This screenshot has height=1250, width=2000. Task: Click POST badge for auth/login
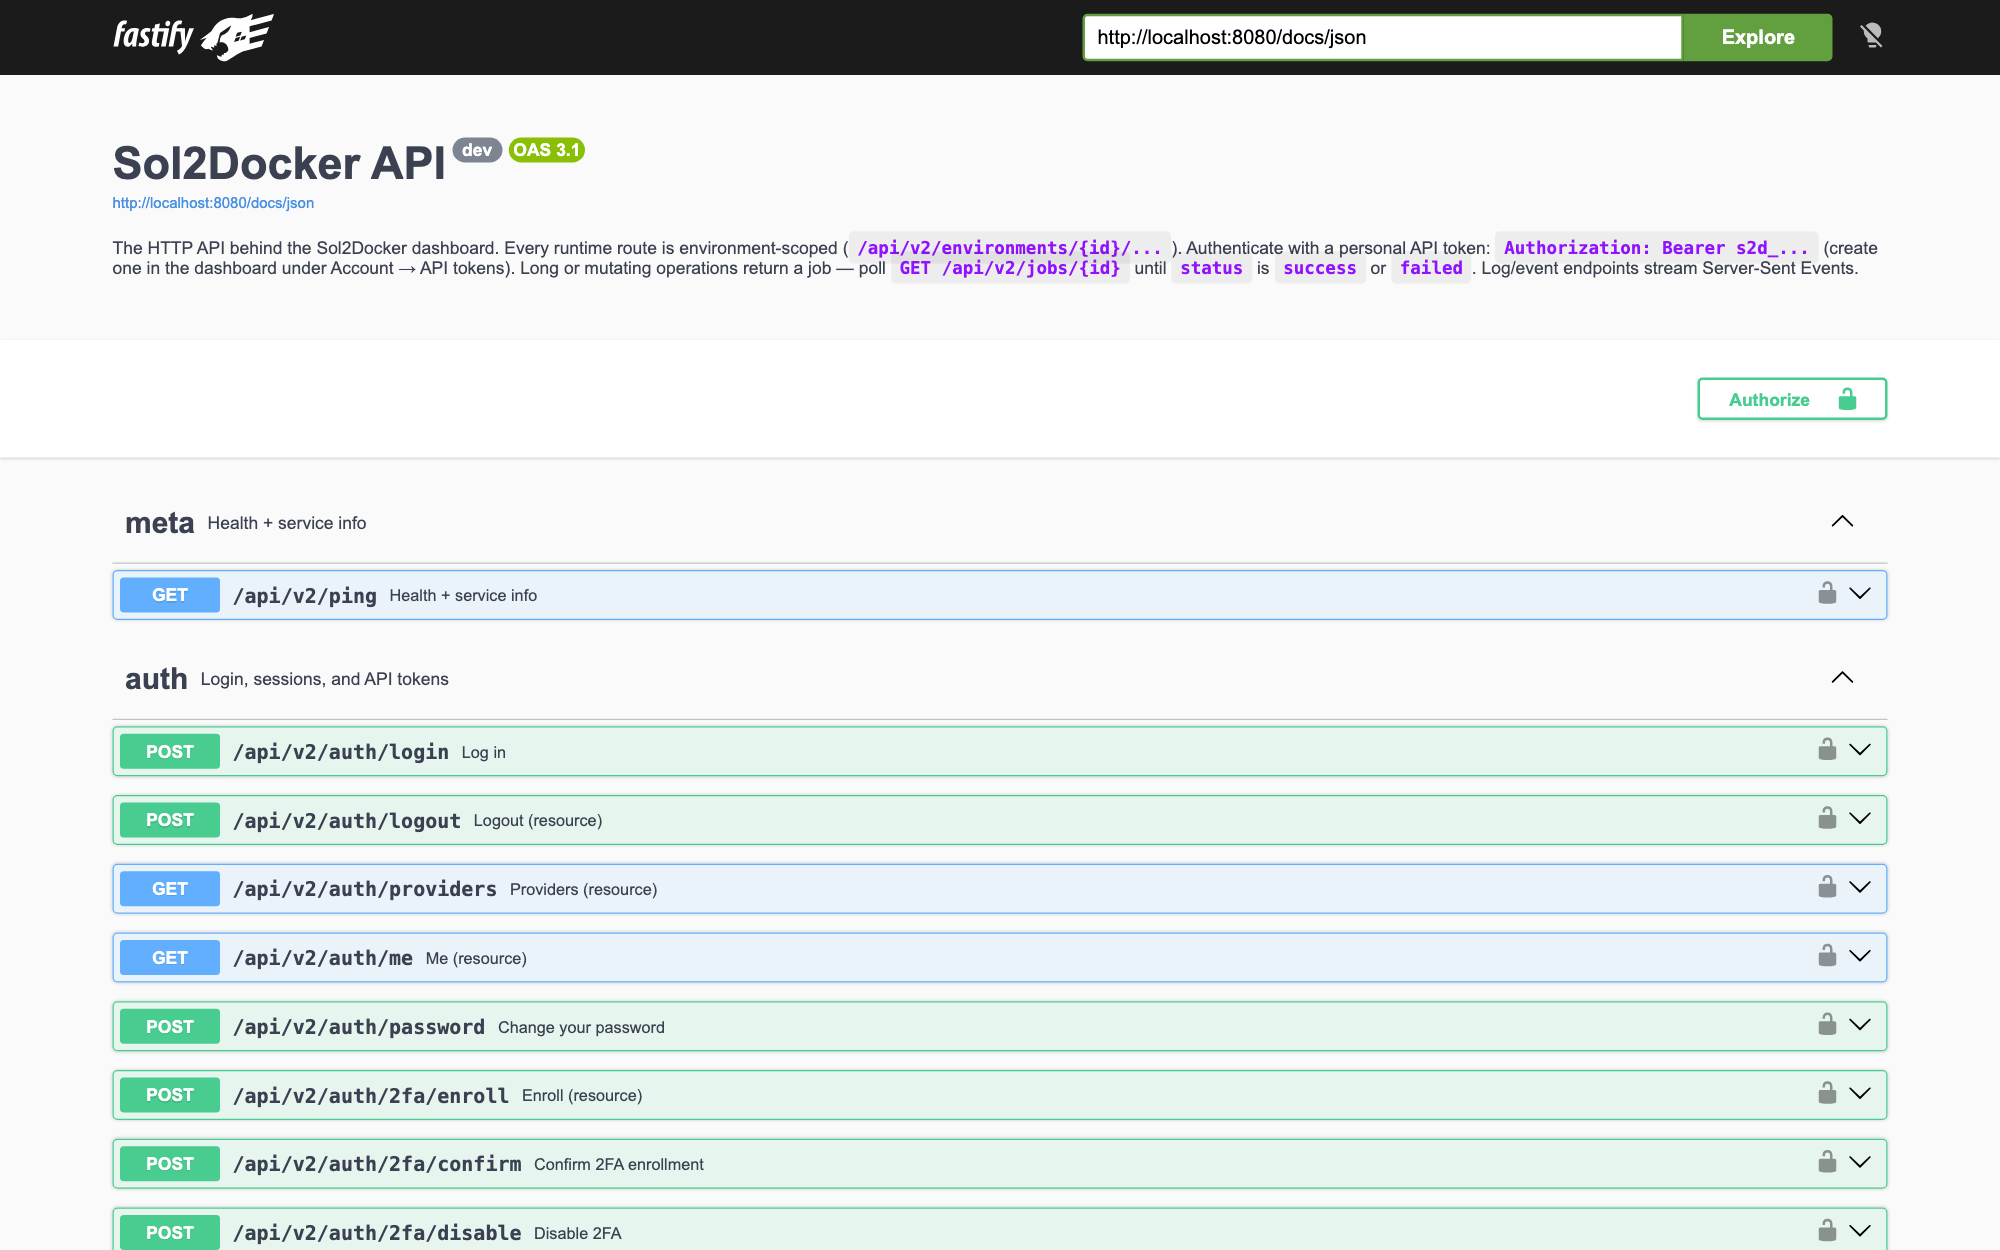coord(170,752)
